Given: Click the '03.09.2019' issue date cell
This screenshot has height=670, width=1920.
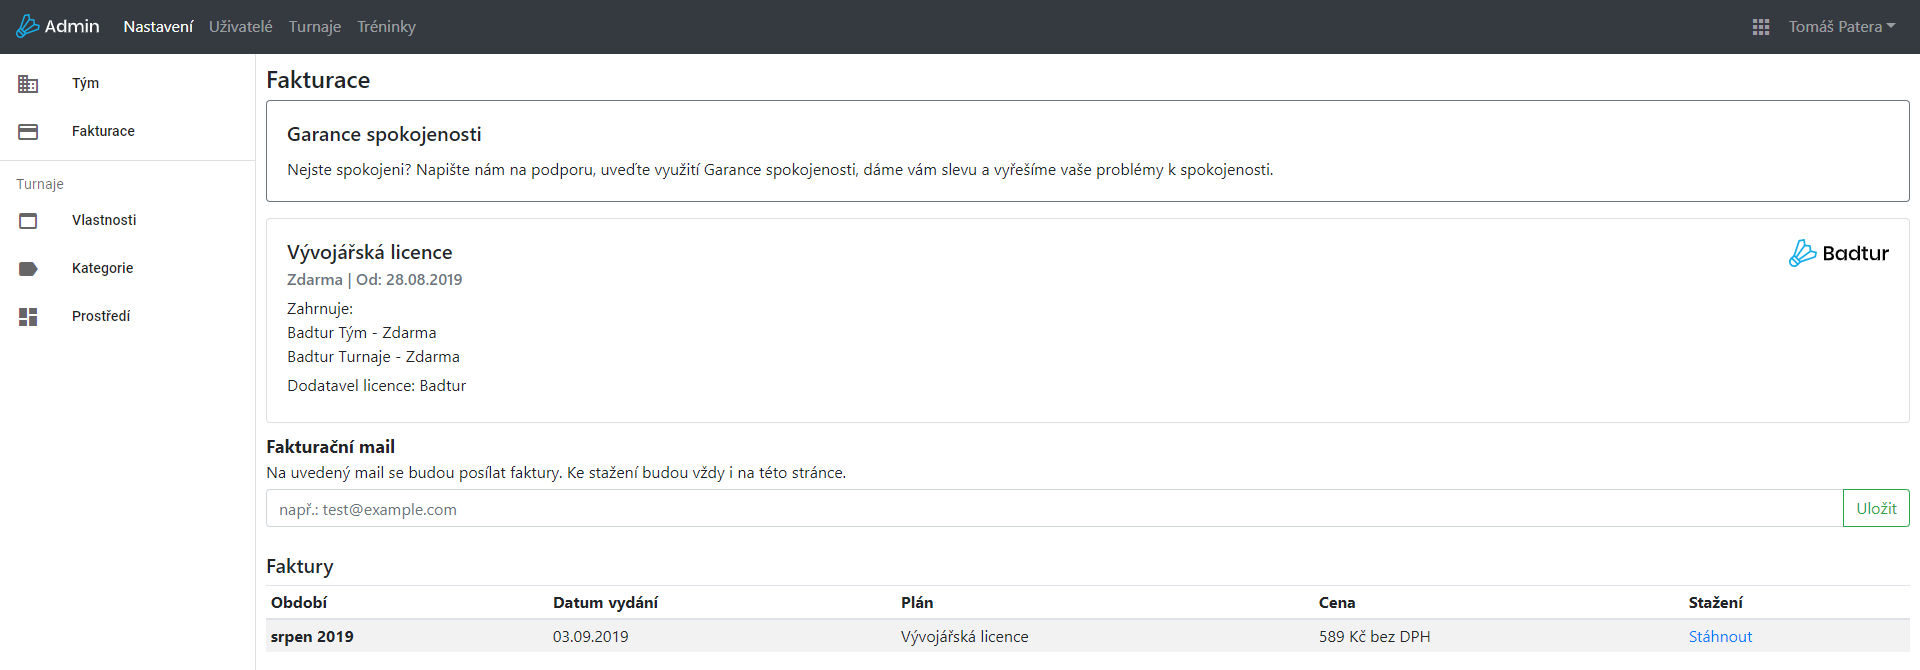Looking at the screenshot, I should [591, 636].
